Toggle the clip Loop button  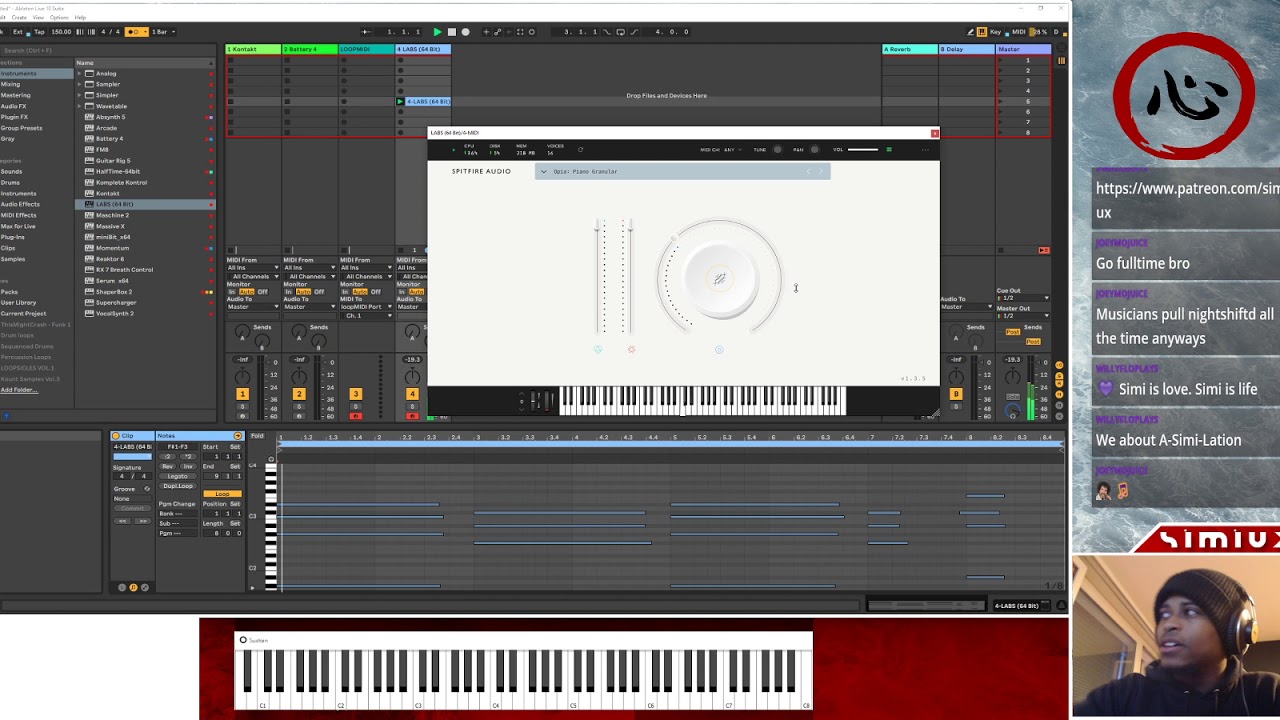pos(222,494)
